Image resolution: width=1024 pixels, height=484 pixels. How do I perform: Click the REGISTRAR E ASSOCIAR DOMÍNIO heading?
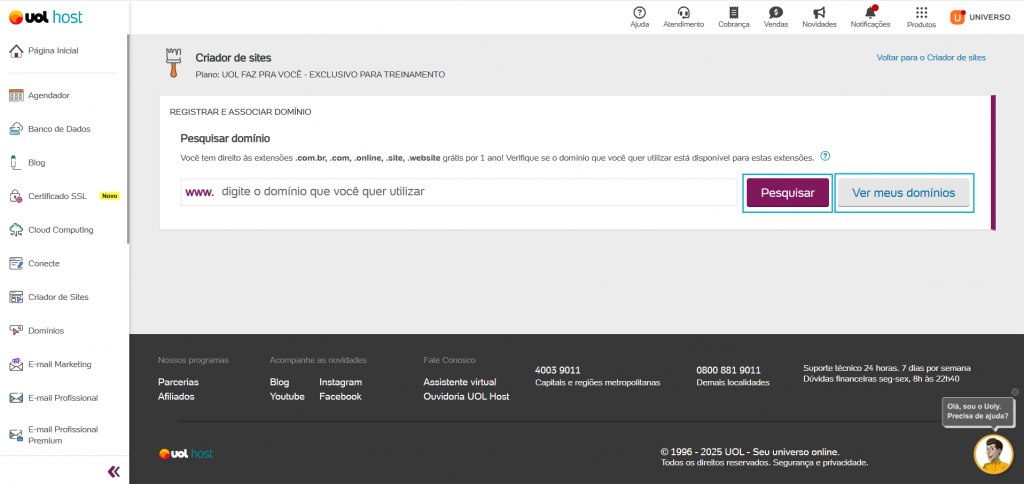click(240, 112)
